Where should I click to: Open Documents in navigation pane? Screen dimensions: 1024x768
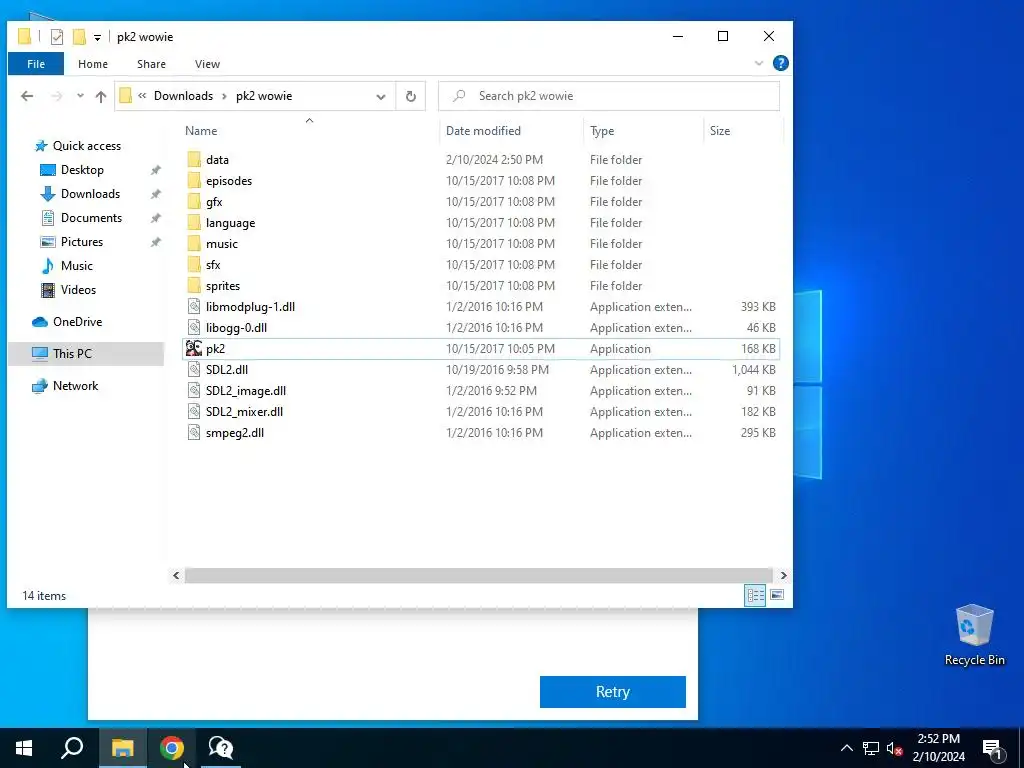91,217
